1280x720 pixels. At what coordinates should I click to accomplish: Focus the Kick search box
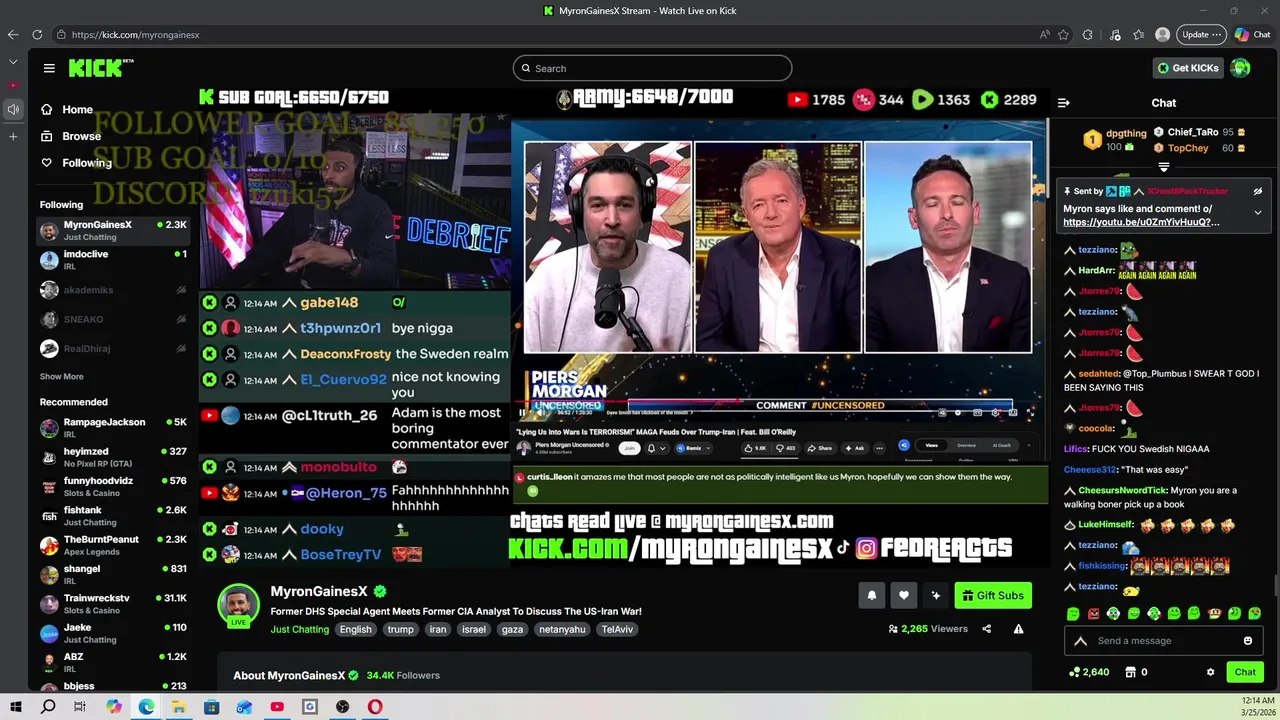(652, 68)
